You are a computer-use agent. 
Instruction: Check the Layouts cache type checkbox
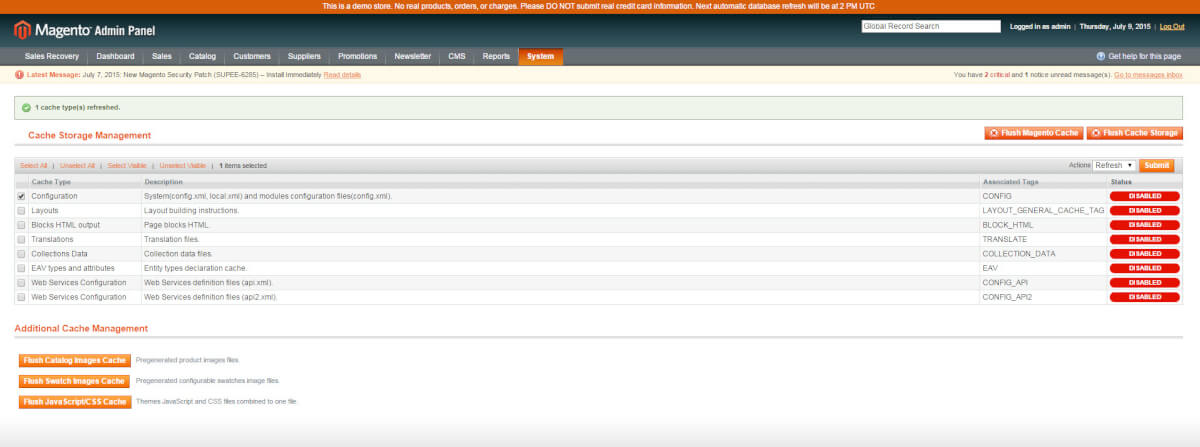[x=22, y=211]
